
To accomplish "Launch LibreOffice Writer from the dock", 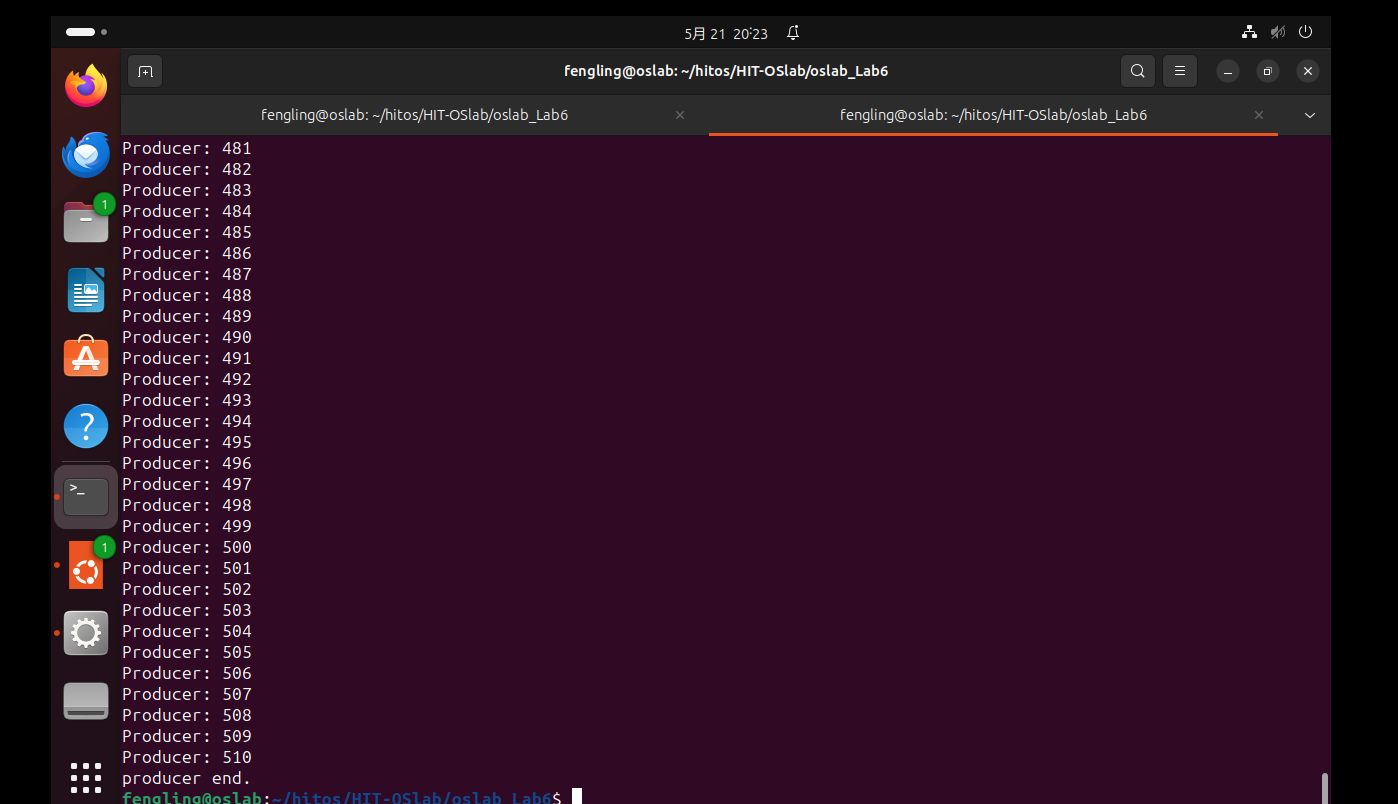I will pos(86,290).
